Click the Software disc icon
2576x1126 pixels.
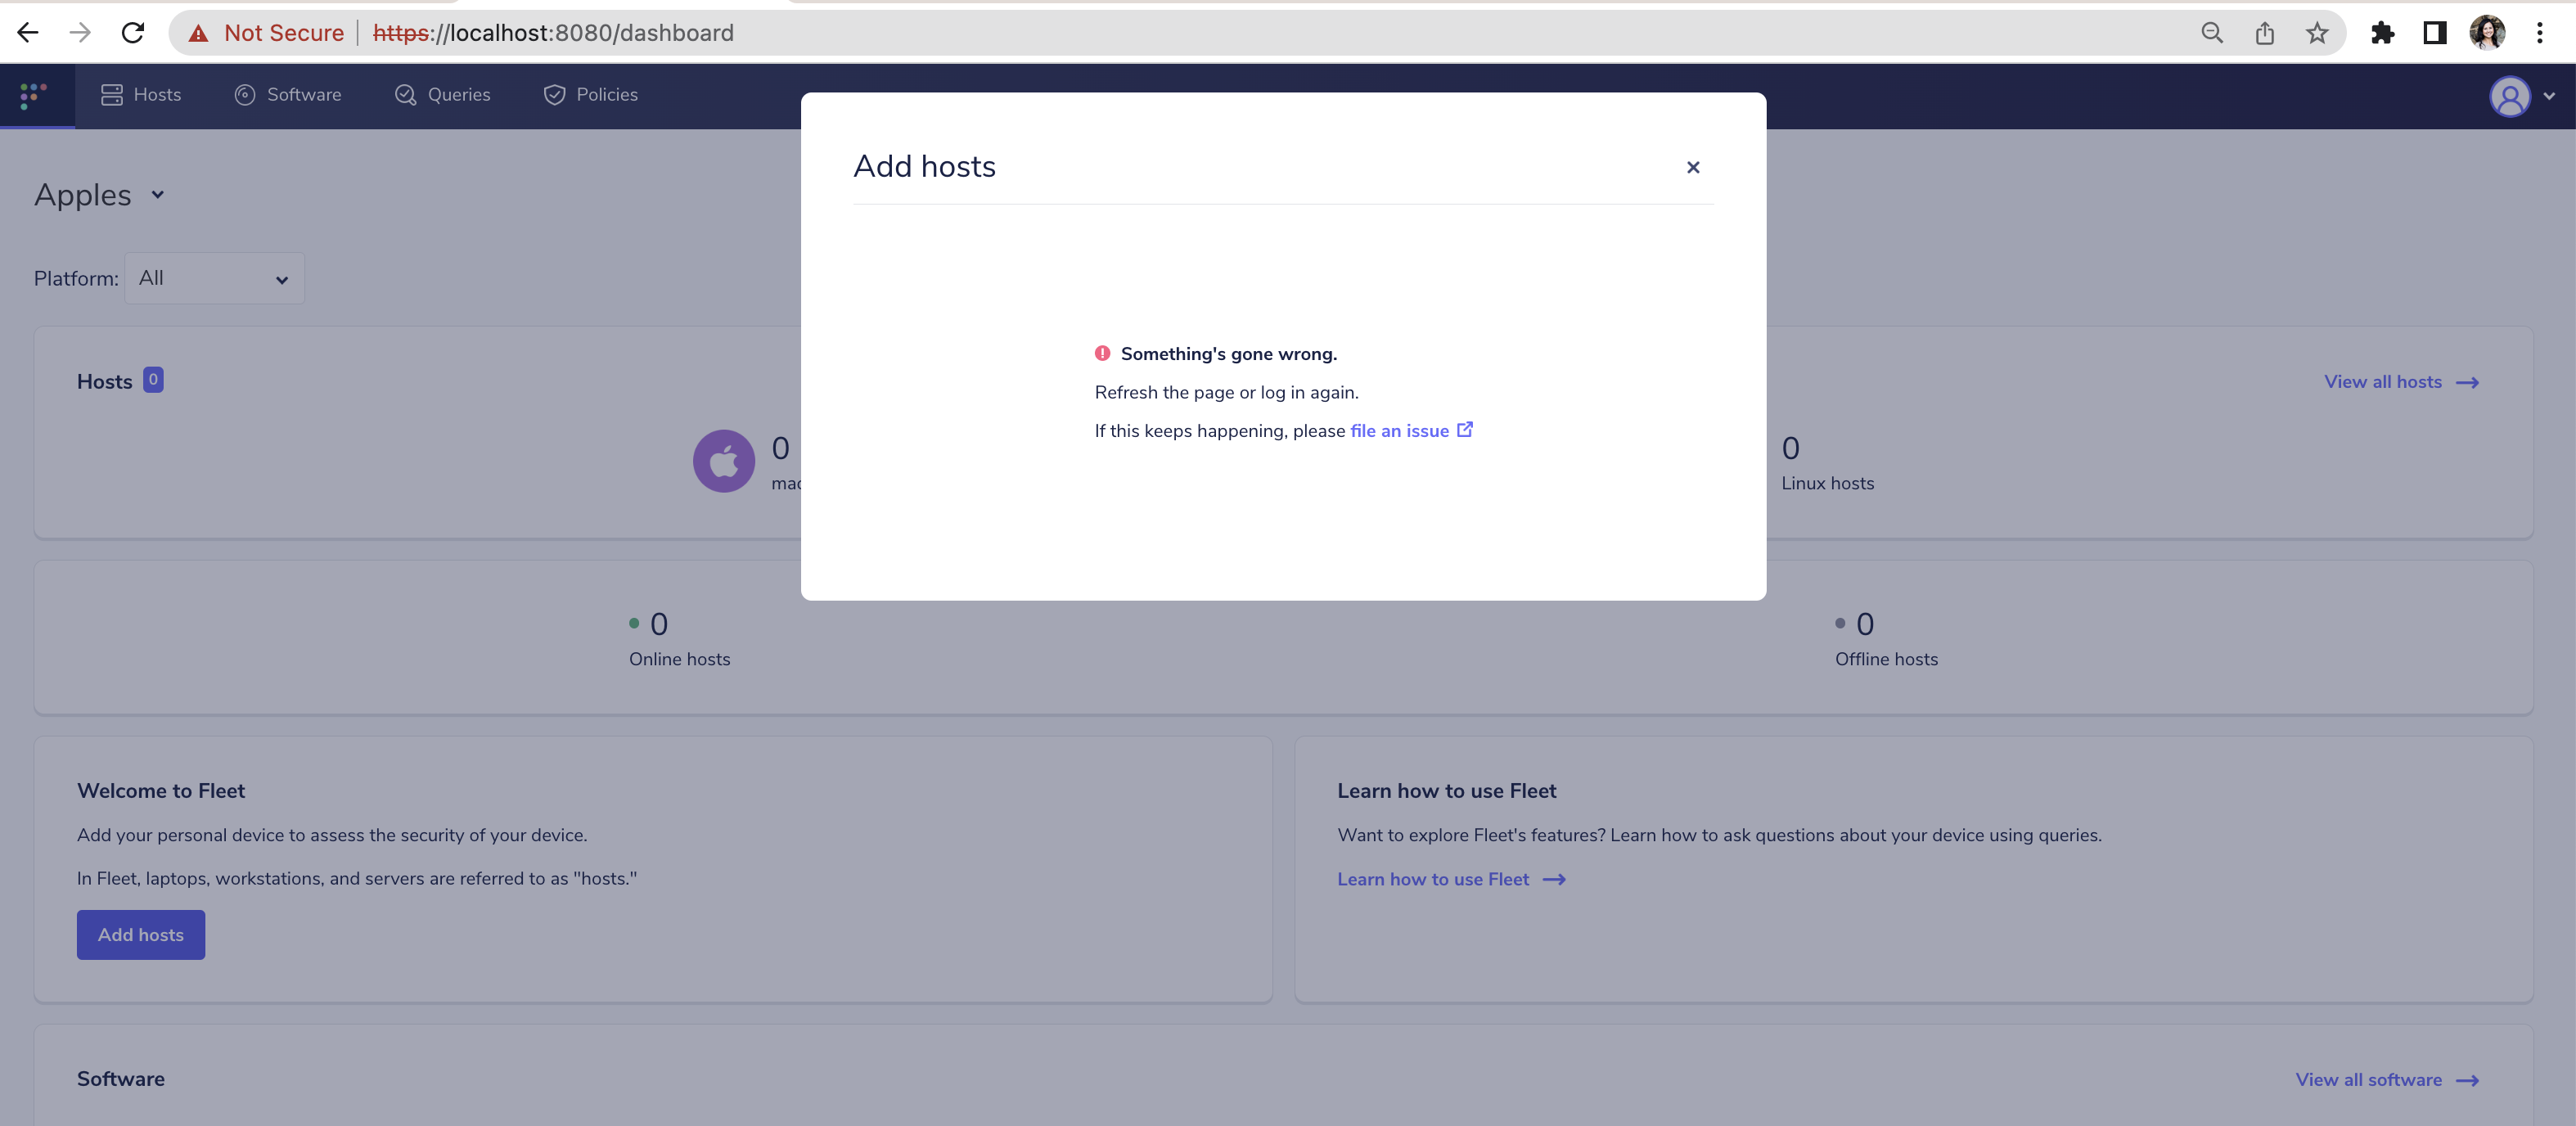tap(245, 94)
